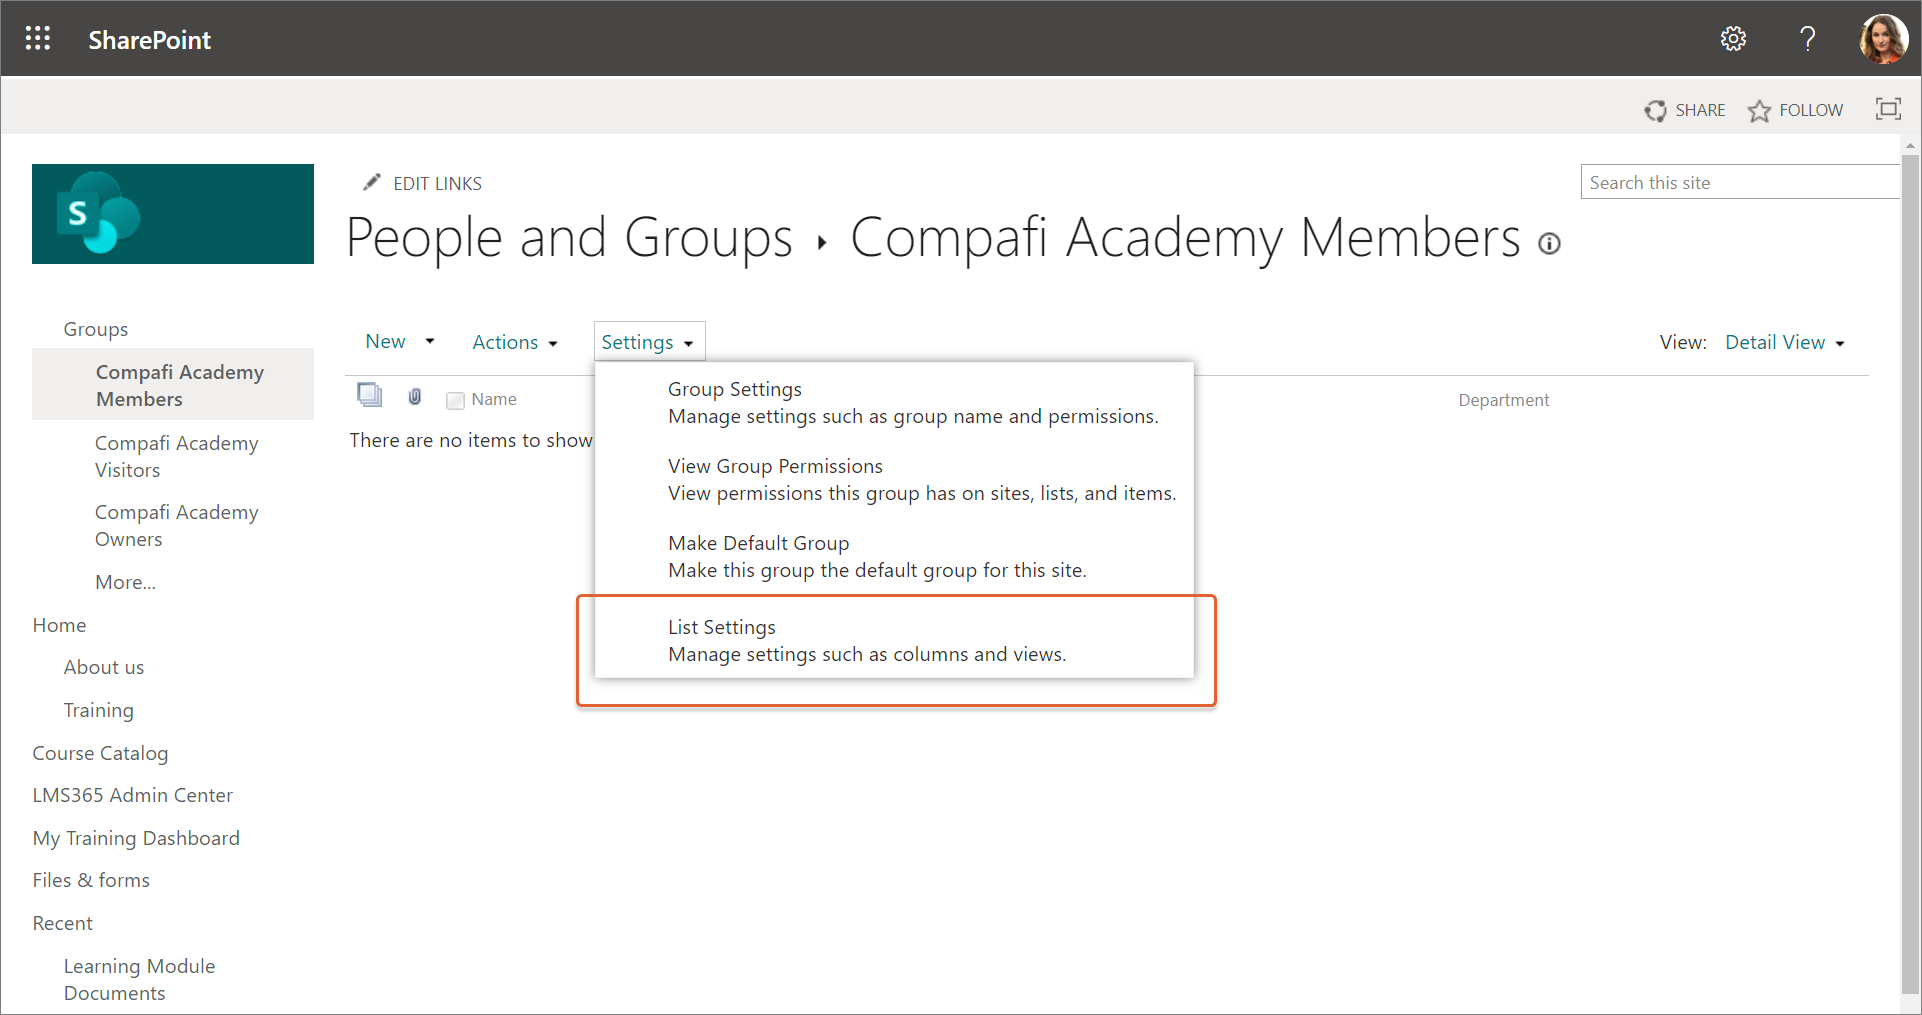1922x1015 pixels.
Task: Click the SharePoint site logo
Action: pos(173,214)
